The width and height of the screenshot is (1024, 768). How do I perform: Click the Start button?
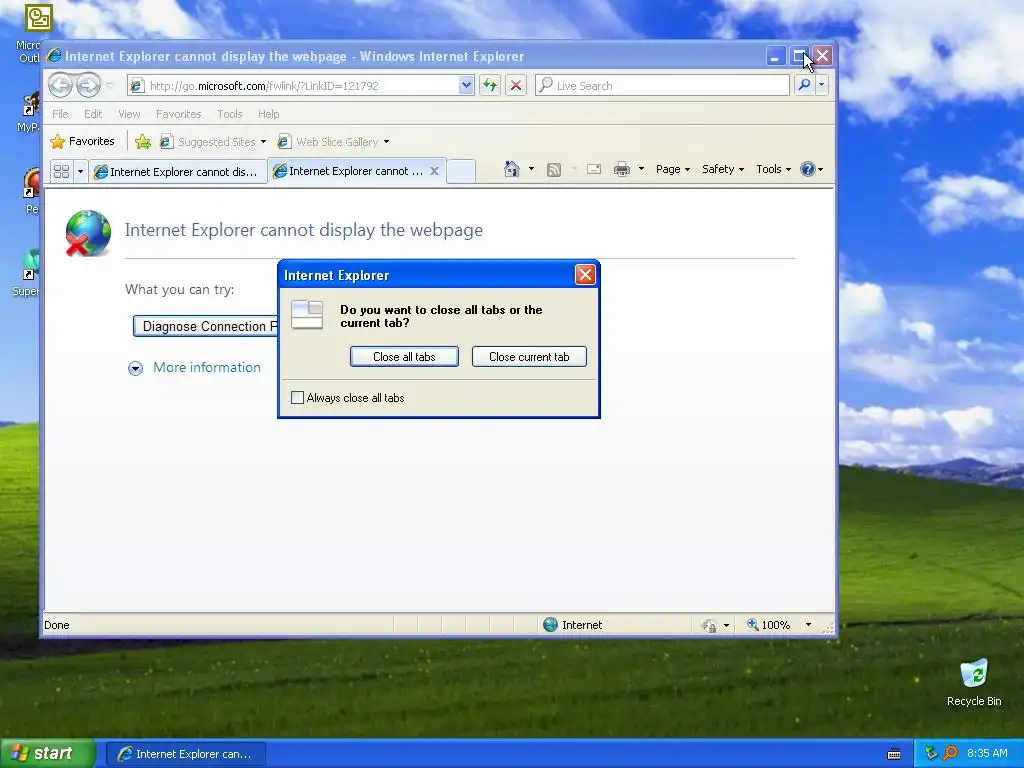coord(47,753)
